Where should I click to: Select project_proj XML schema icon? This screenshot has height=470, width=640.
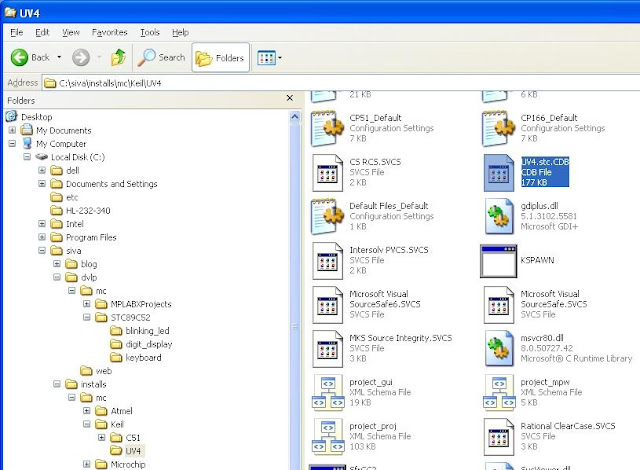[x=328, y=437]
